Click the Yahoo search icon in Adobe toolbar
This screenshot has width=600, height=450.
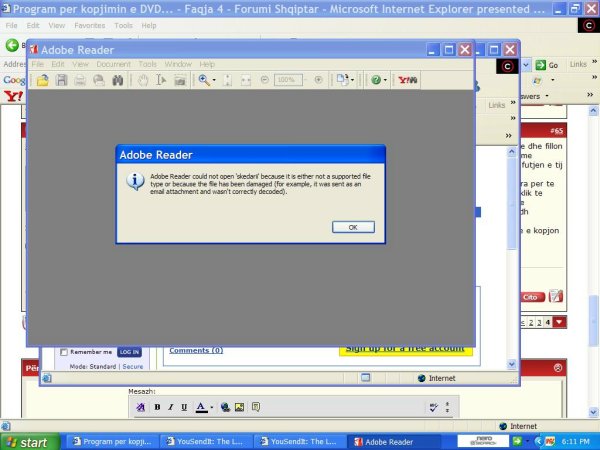408,80
